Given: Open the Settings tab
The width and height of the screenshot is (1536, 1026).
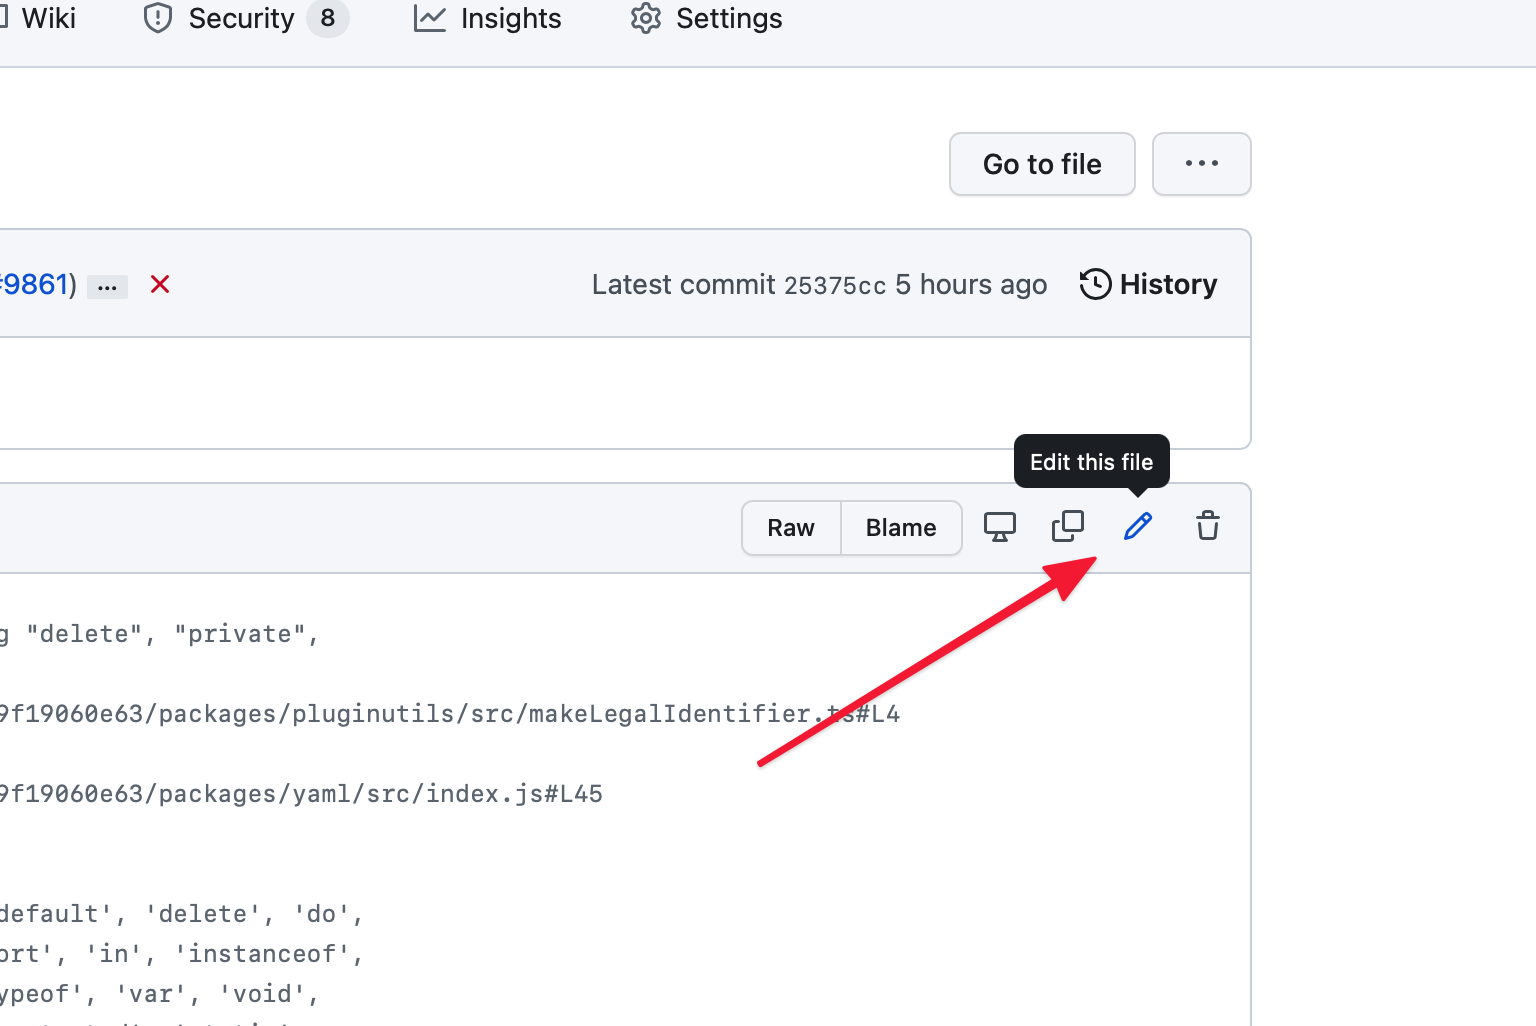Looking at the screenshot, I should point(706,18).
